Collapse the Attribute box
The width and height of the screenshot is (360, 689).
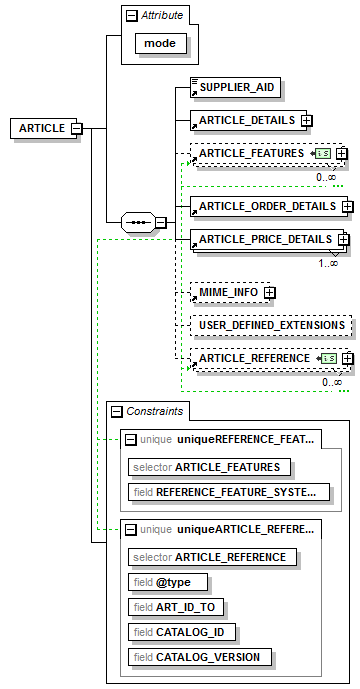click(131, 16)
